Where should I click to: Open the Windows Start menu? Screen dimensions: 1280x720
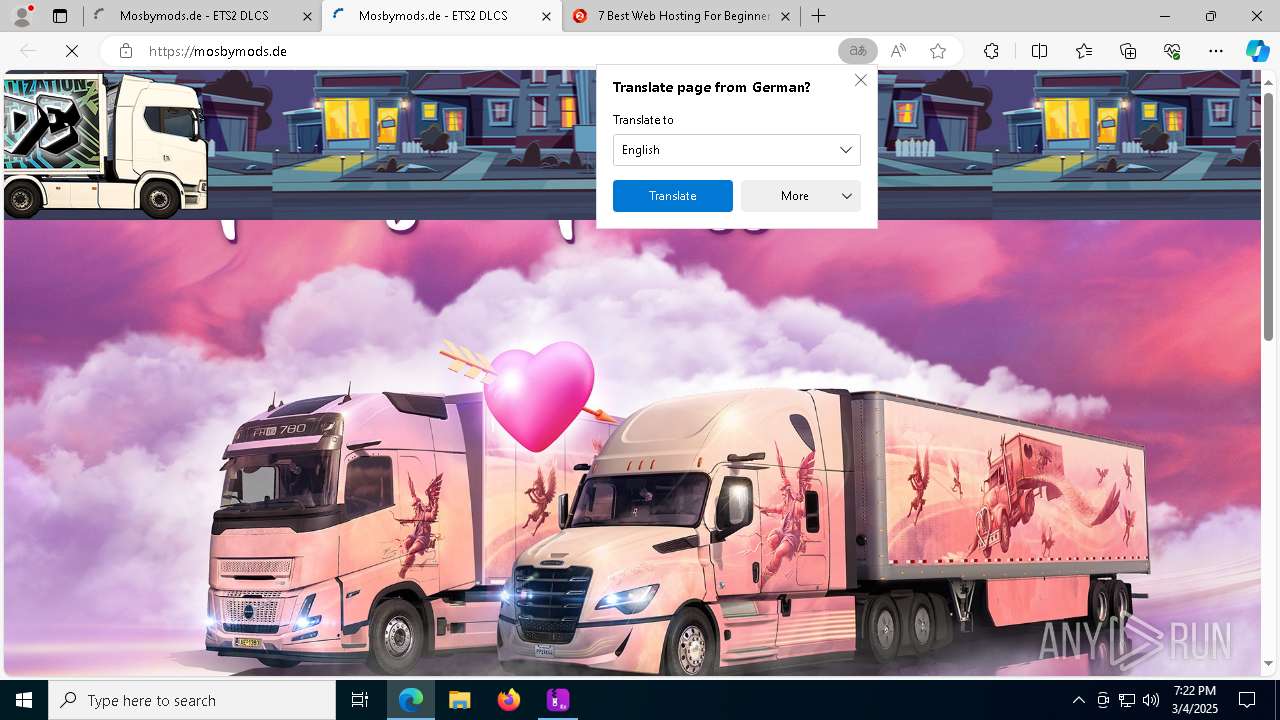click(24, 700)
